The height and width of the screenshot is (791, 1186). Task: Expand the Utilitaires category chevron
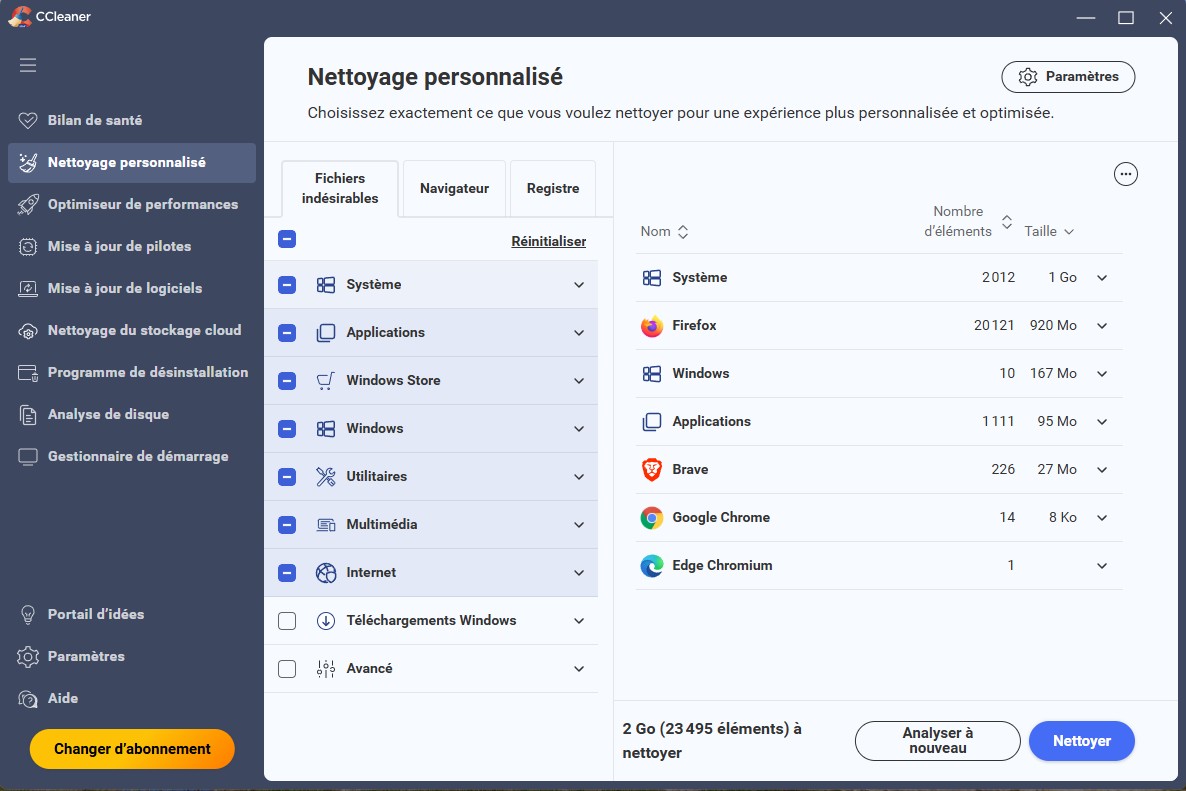[579, 477]
